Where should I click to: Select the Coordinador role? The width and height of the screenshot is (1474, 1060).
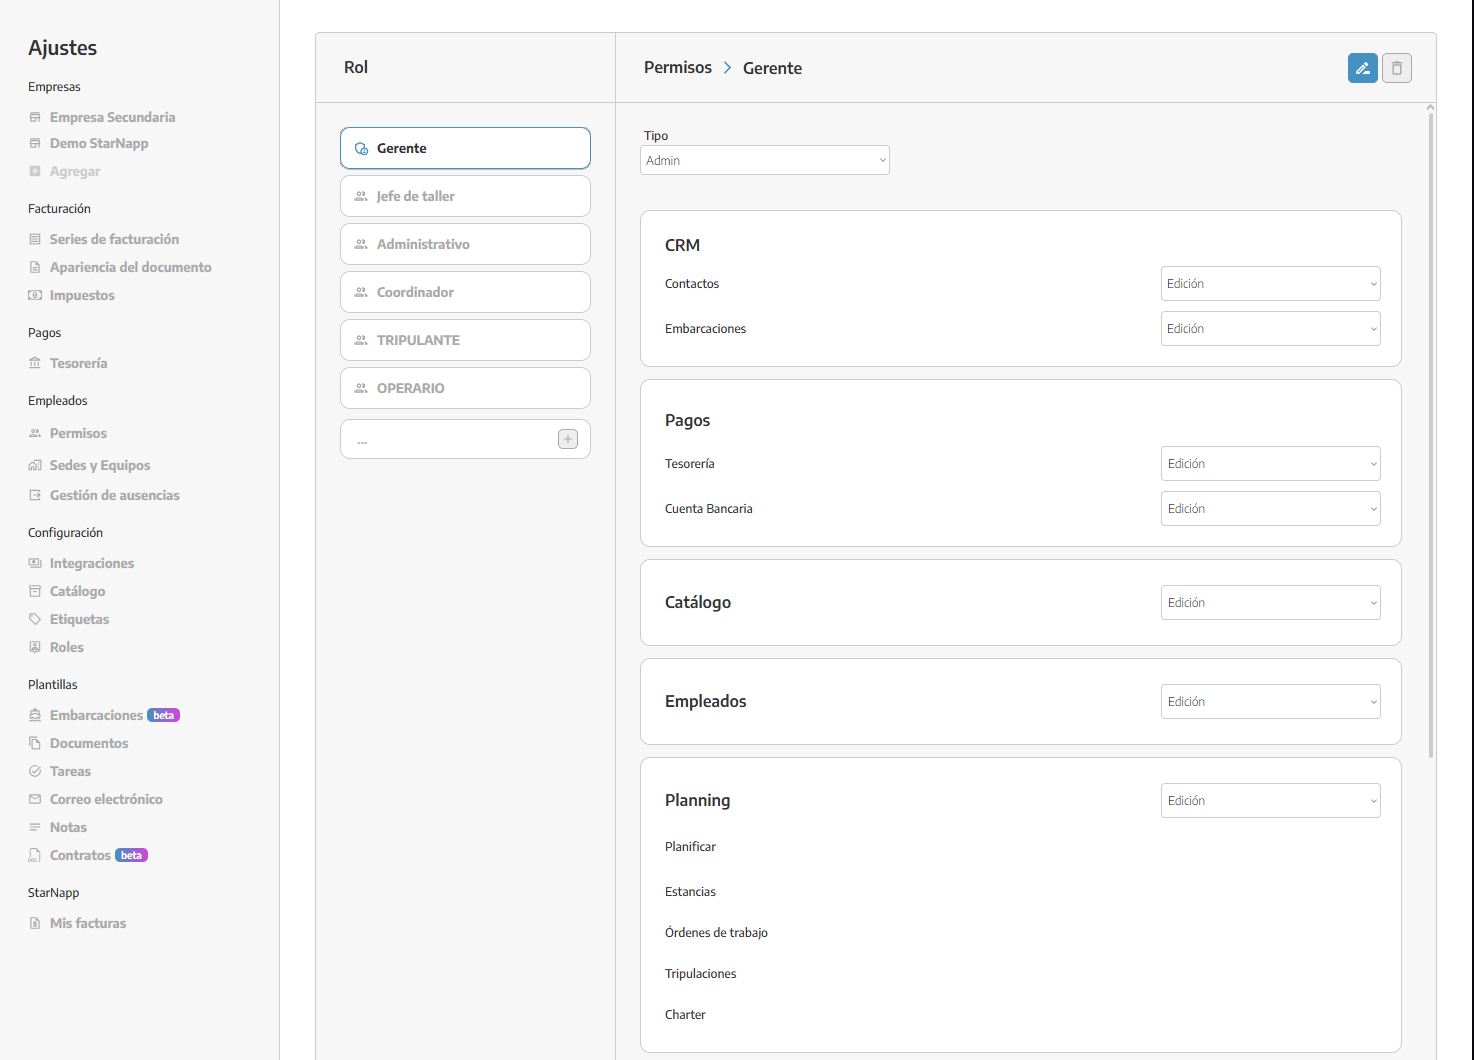point(465,292)
